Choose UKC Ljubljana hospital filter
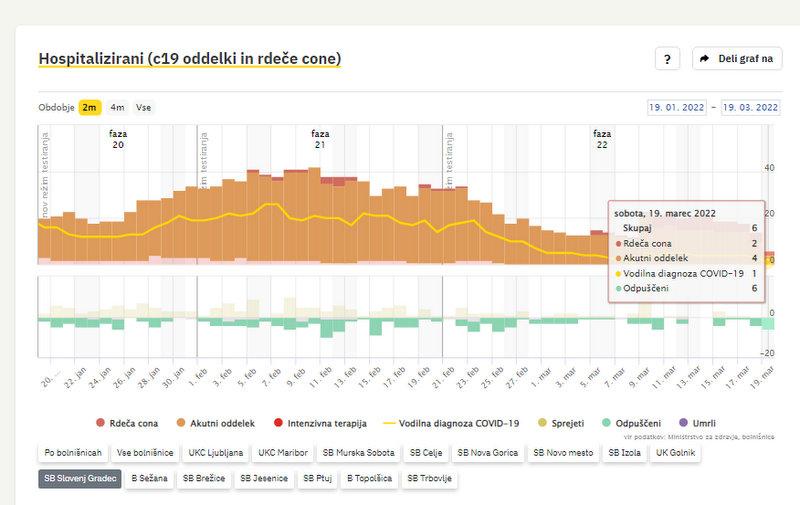The image size is (800, 505). (214, 453)
